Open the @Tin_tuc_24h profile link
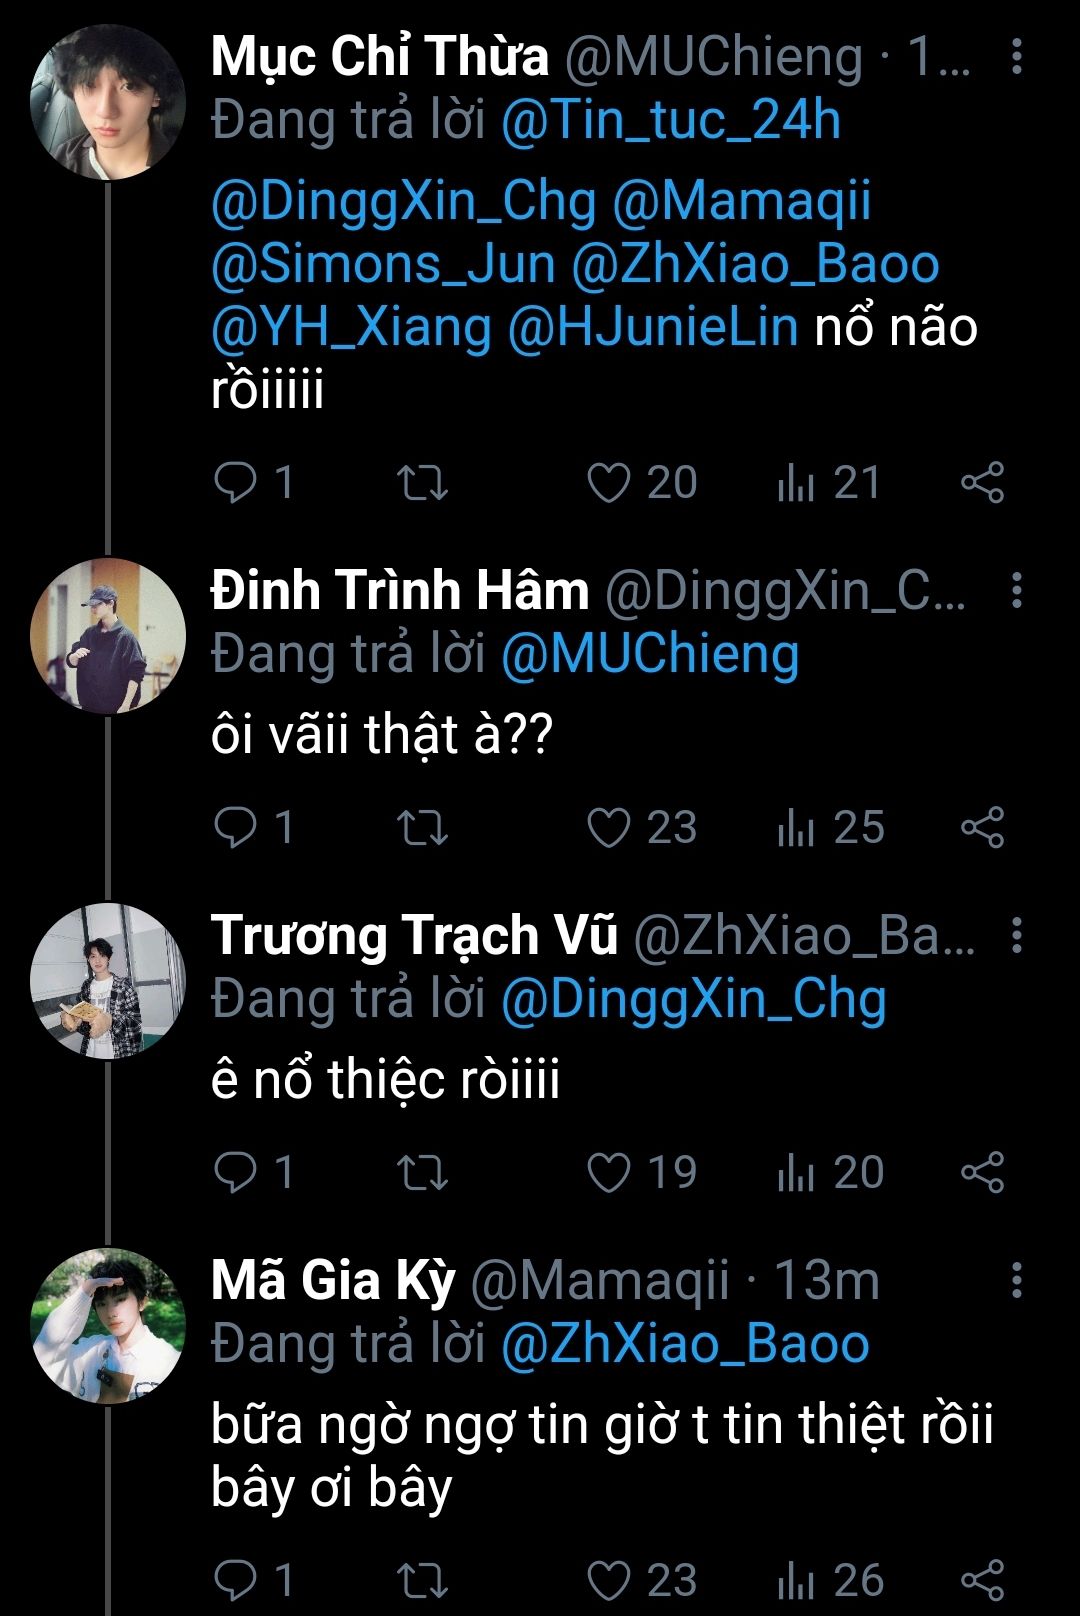This screenshot has height=1616, width=1080. coord(670,121)
